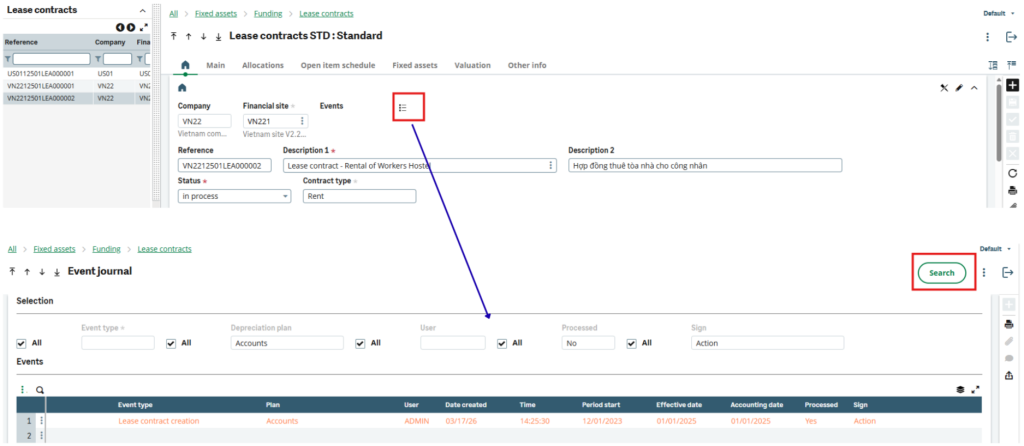This screenshot has width=1024, height=446.
Task: Click the Fixed assets breadcrumb link
Action: 210,15
